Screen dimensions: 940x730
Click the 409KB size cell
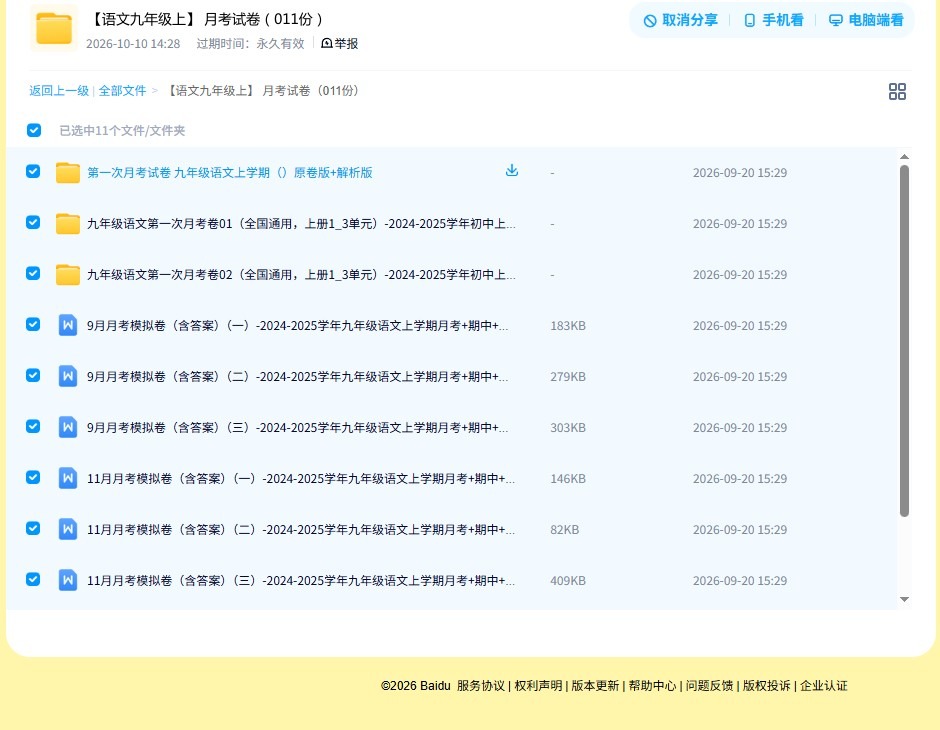[x=568, y=580]
